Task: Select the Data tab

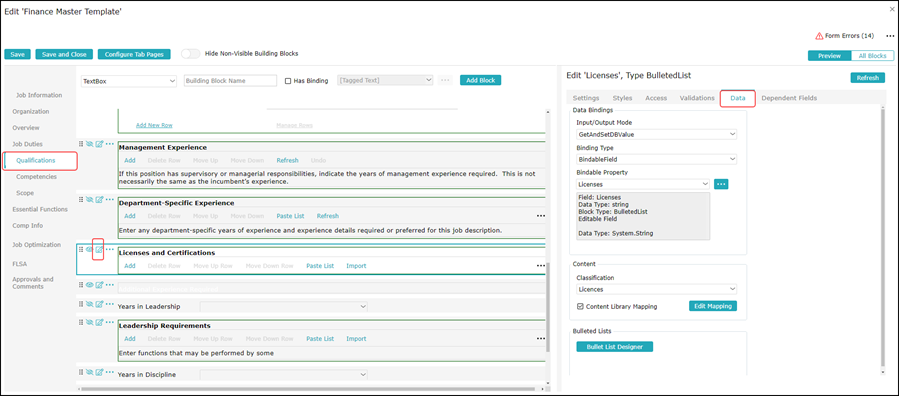Action: pyautogui.click(x=738, y=99)
